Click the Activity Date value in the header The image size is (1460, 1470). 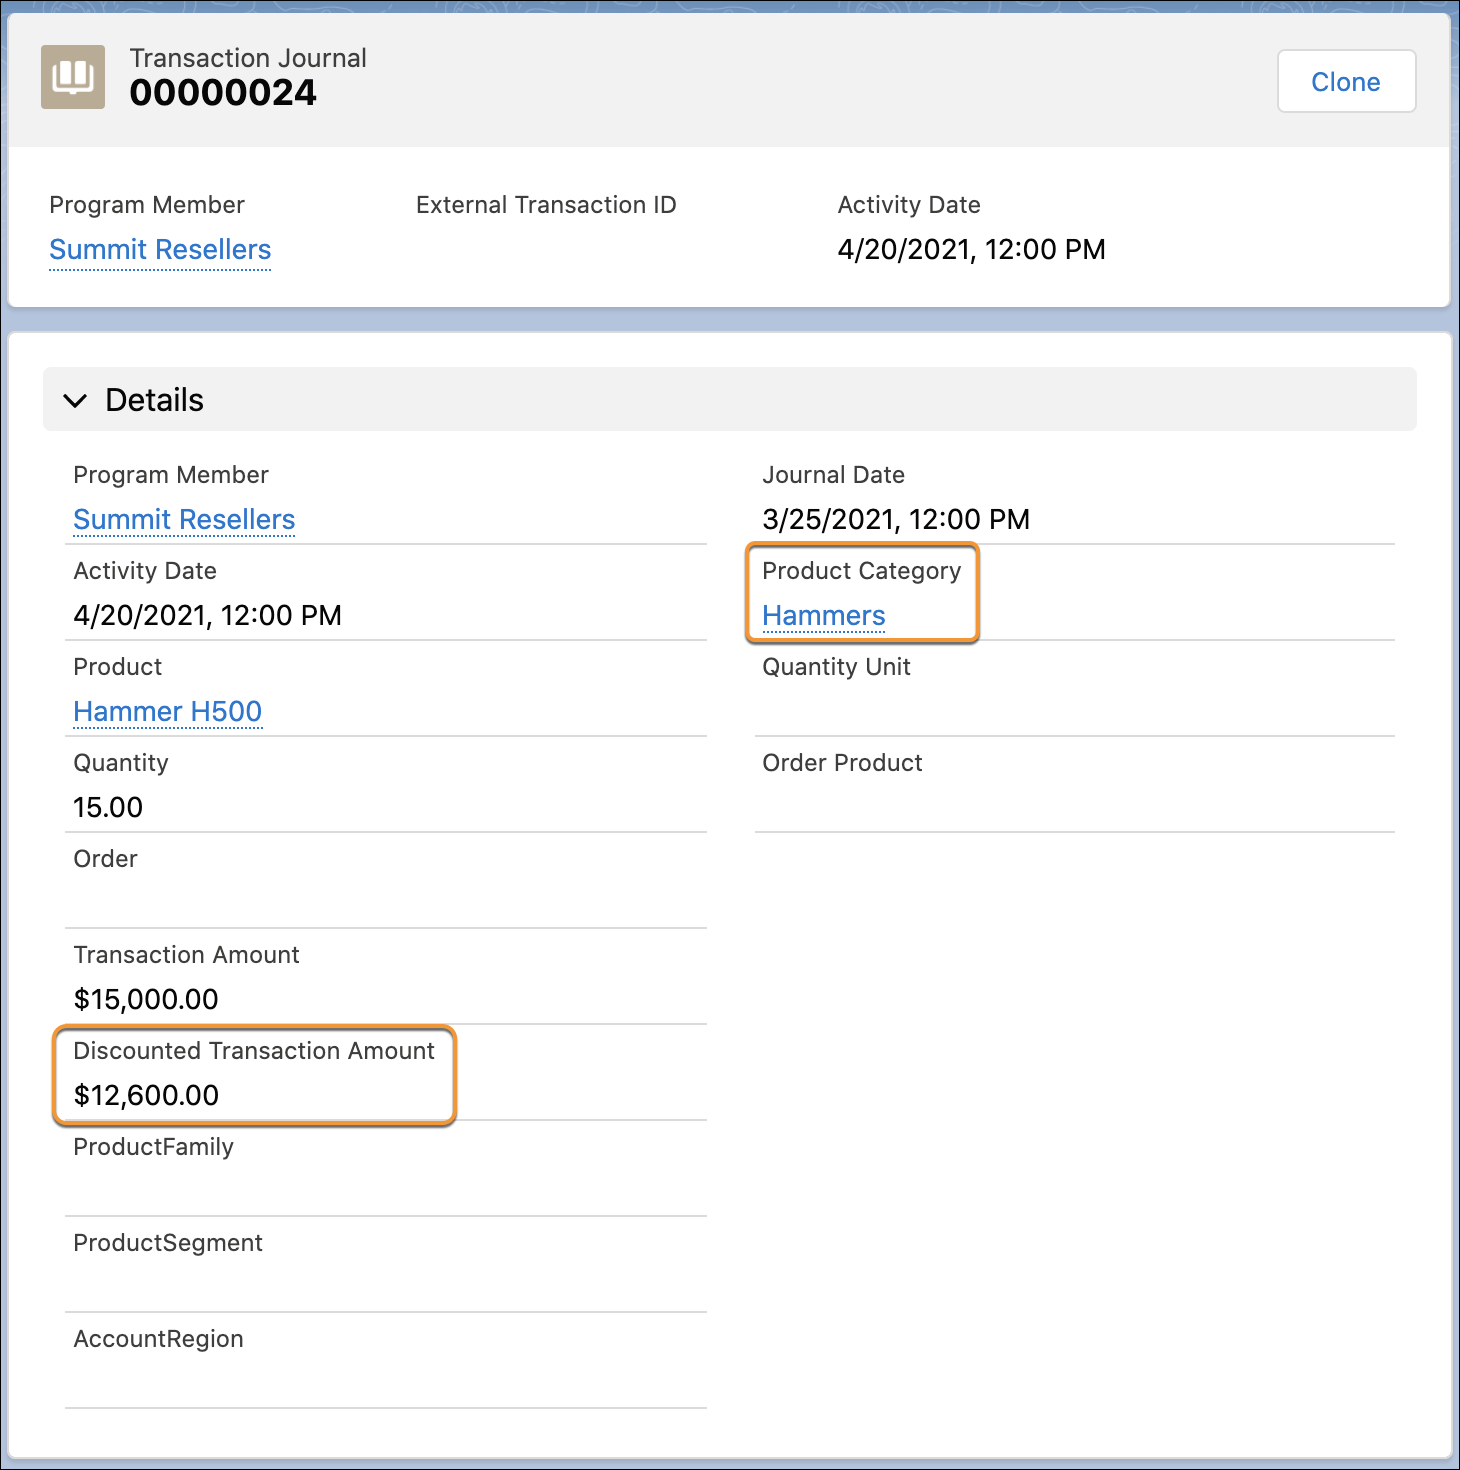(971, 249)
